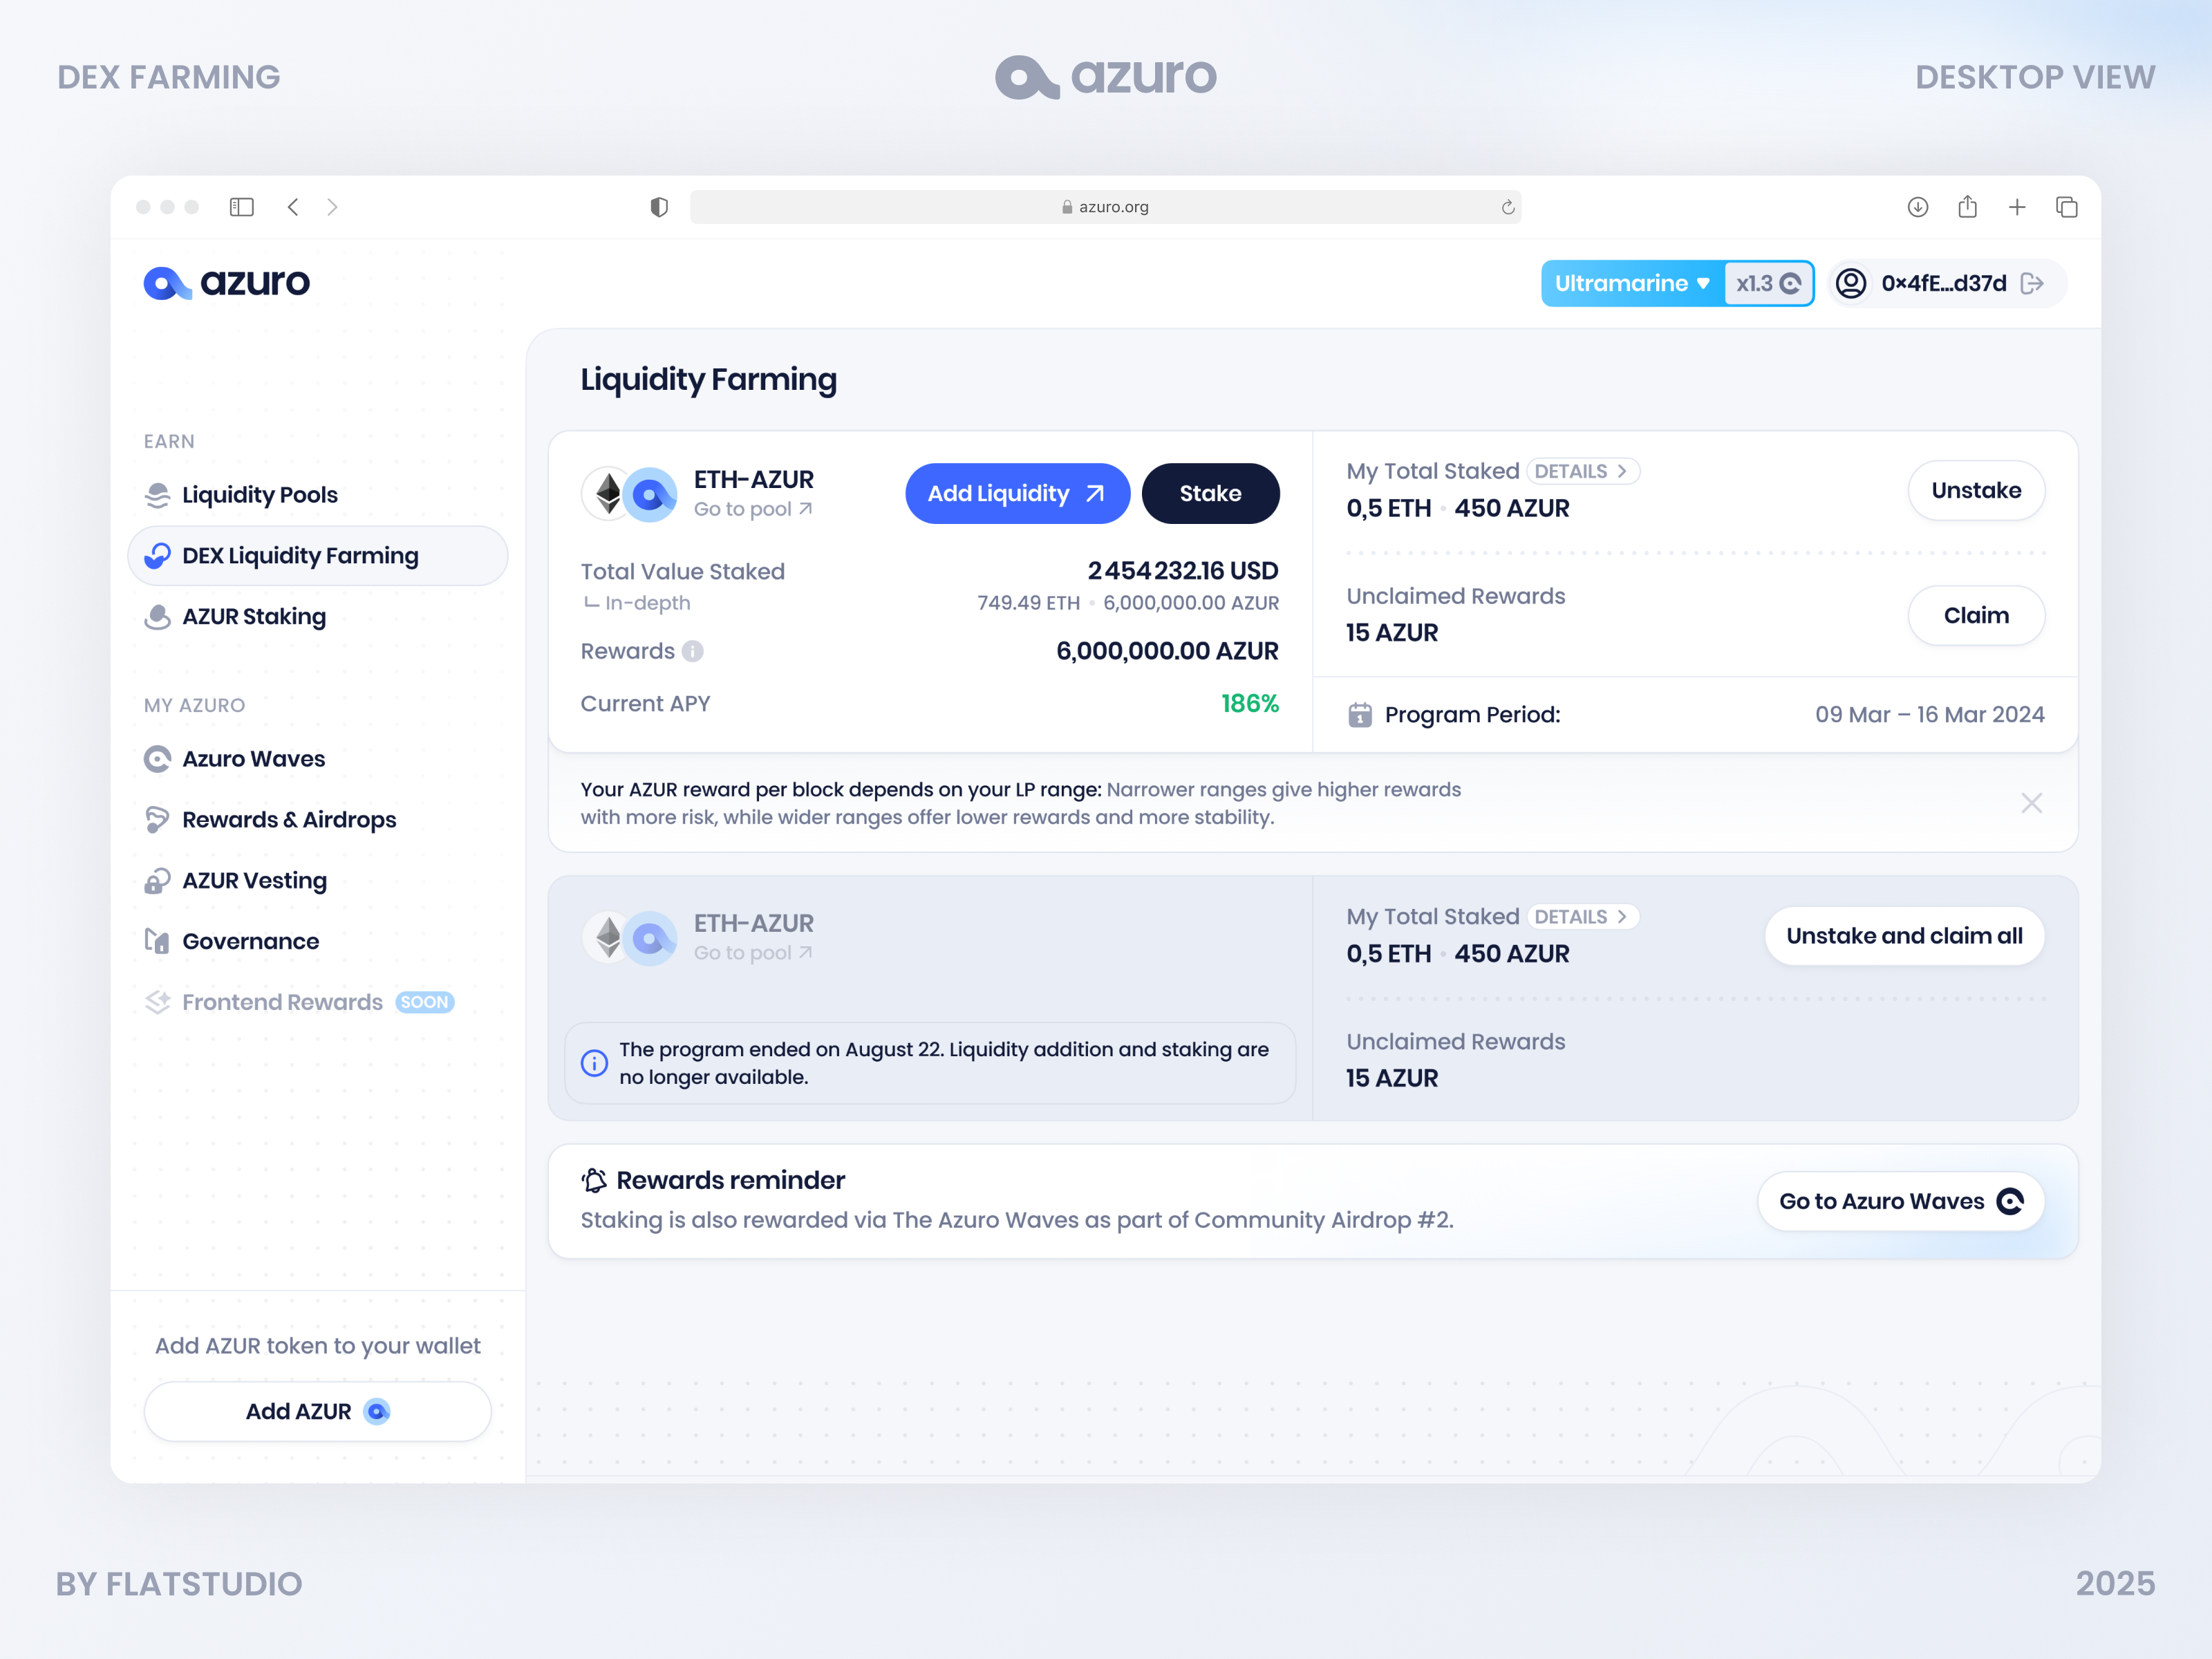Click the Add Liquidity button

(x=1017, y=493)
